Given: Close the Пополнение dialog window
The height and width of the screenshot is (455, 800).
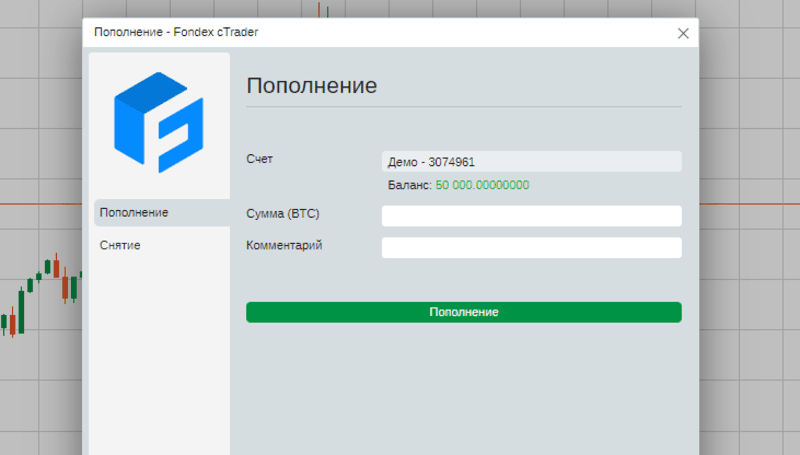Looking at the screenshot, I should tap(683, 33).
